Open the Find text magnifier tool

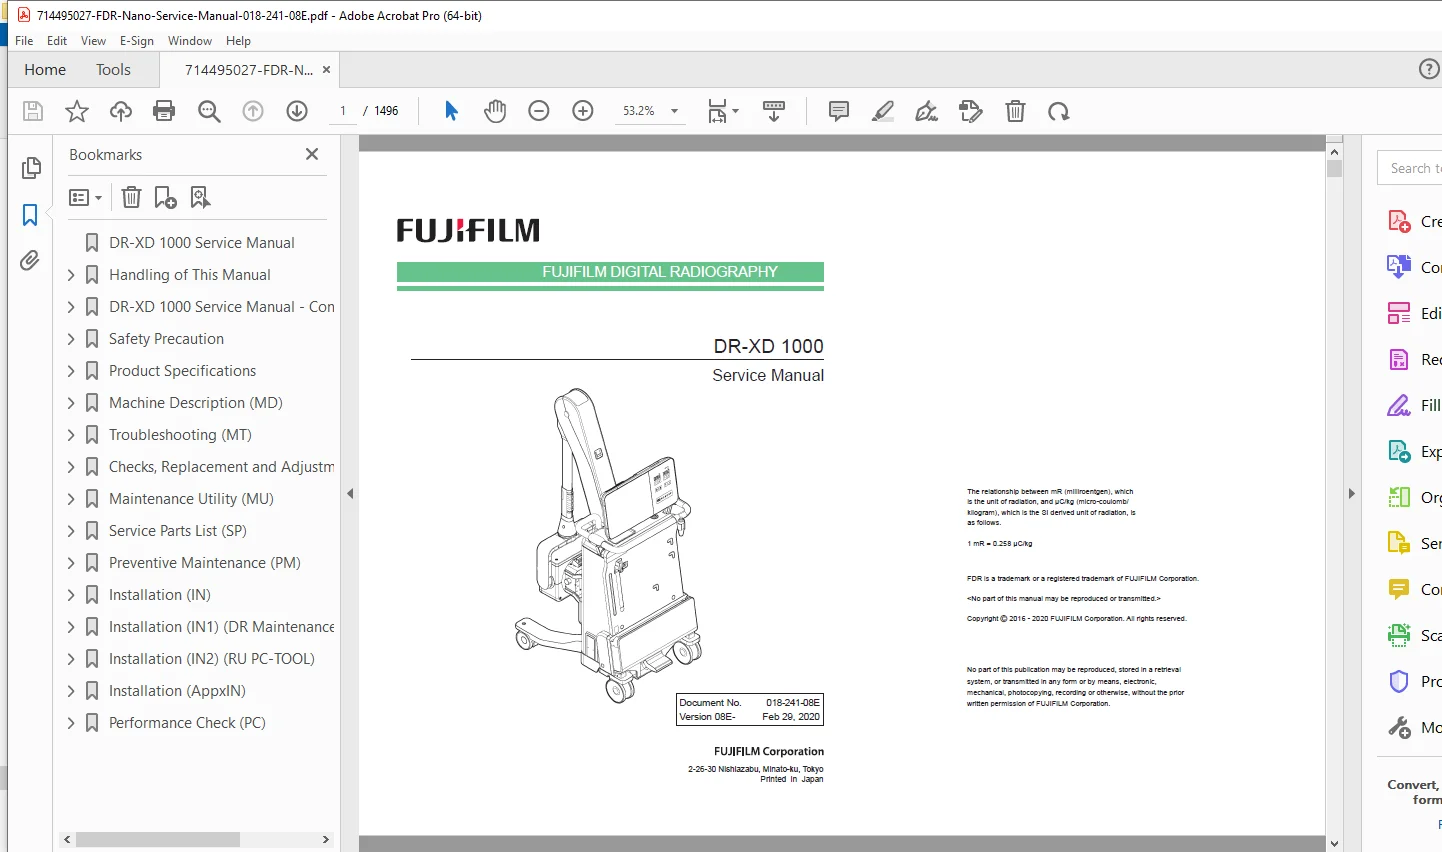(209, 111)
